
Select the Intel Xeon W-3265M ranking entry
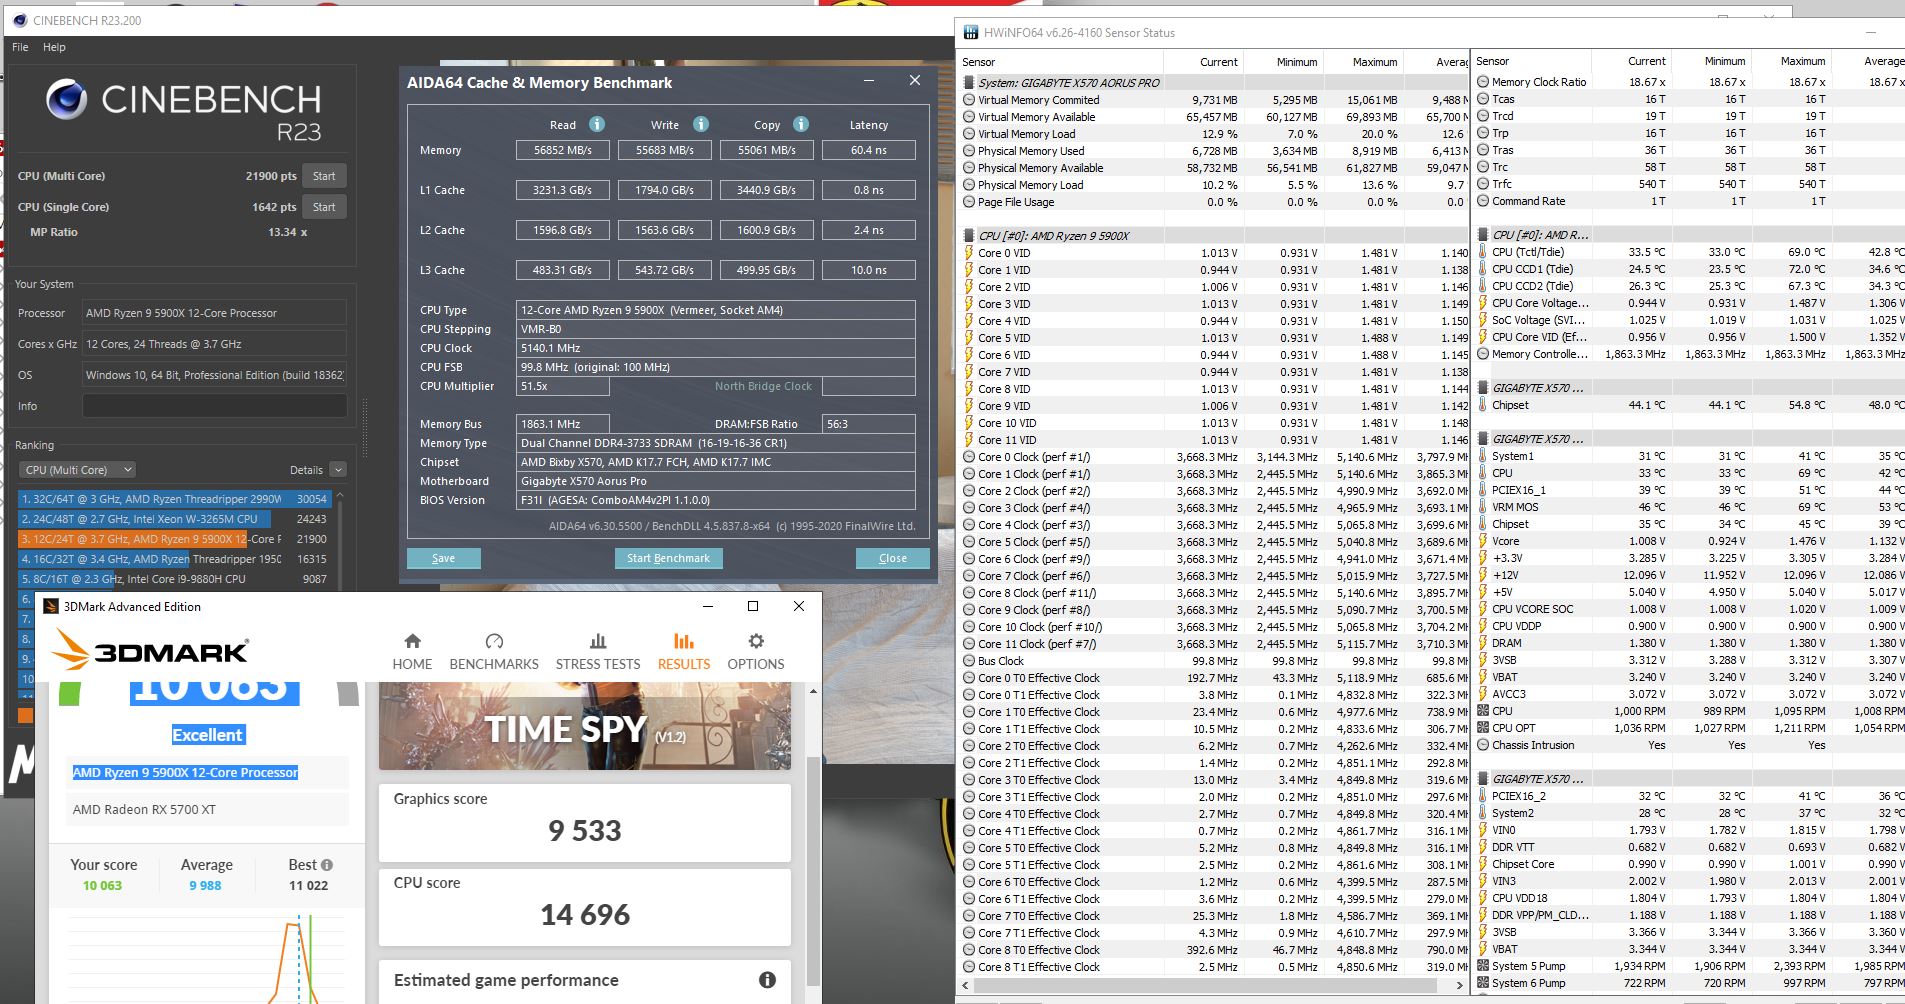[x=174, y=519]
